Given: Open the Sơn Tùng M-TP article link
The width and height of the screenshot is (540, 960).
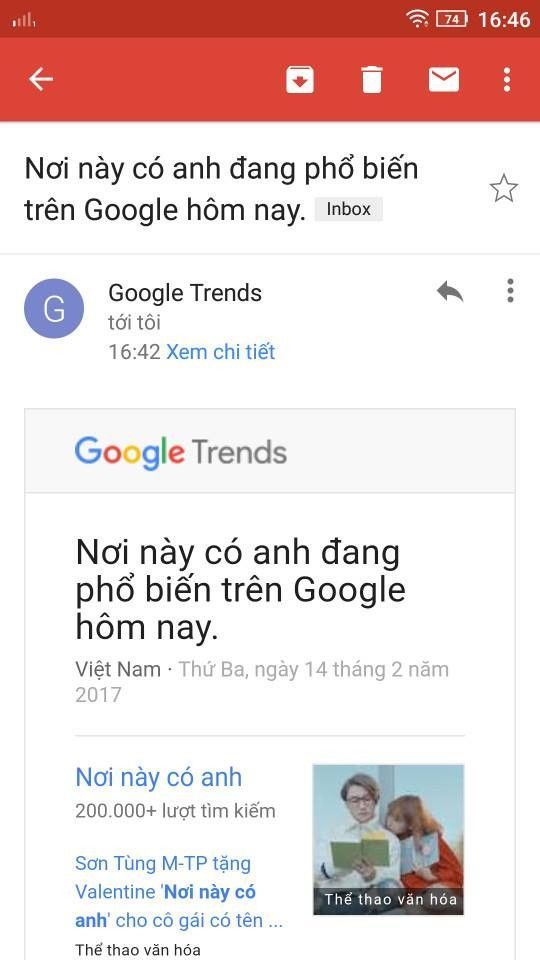Looking at the screenshot, I should tap(179, 892).
